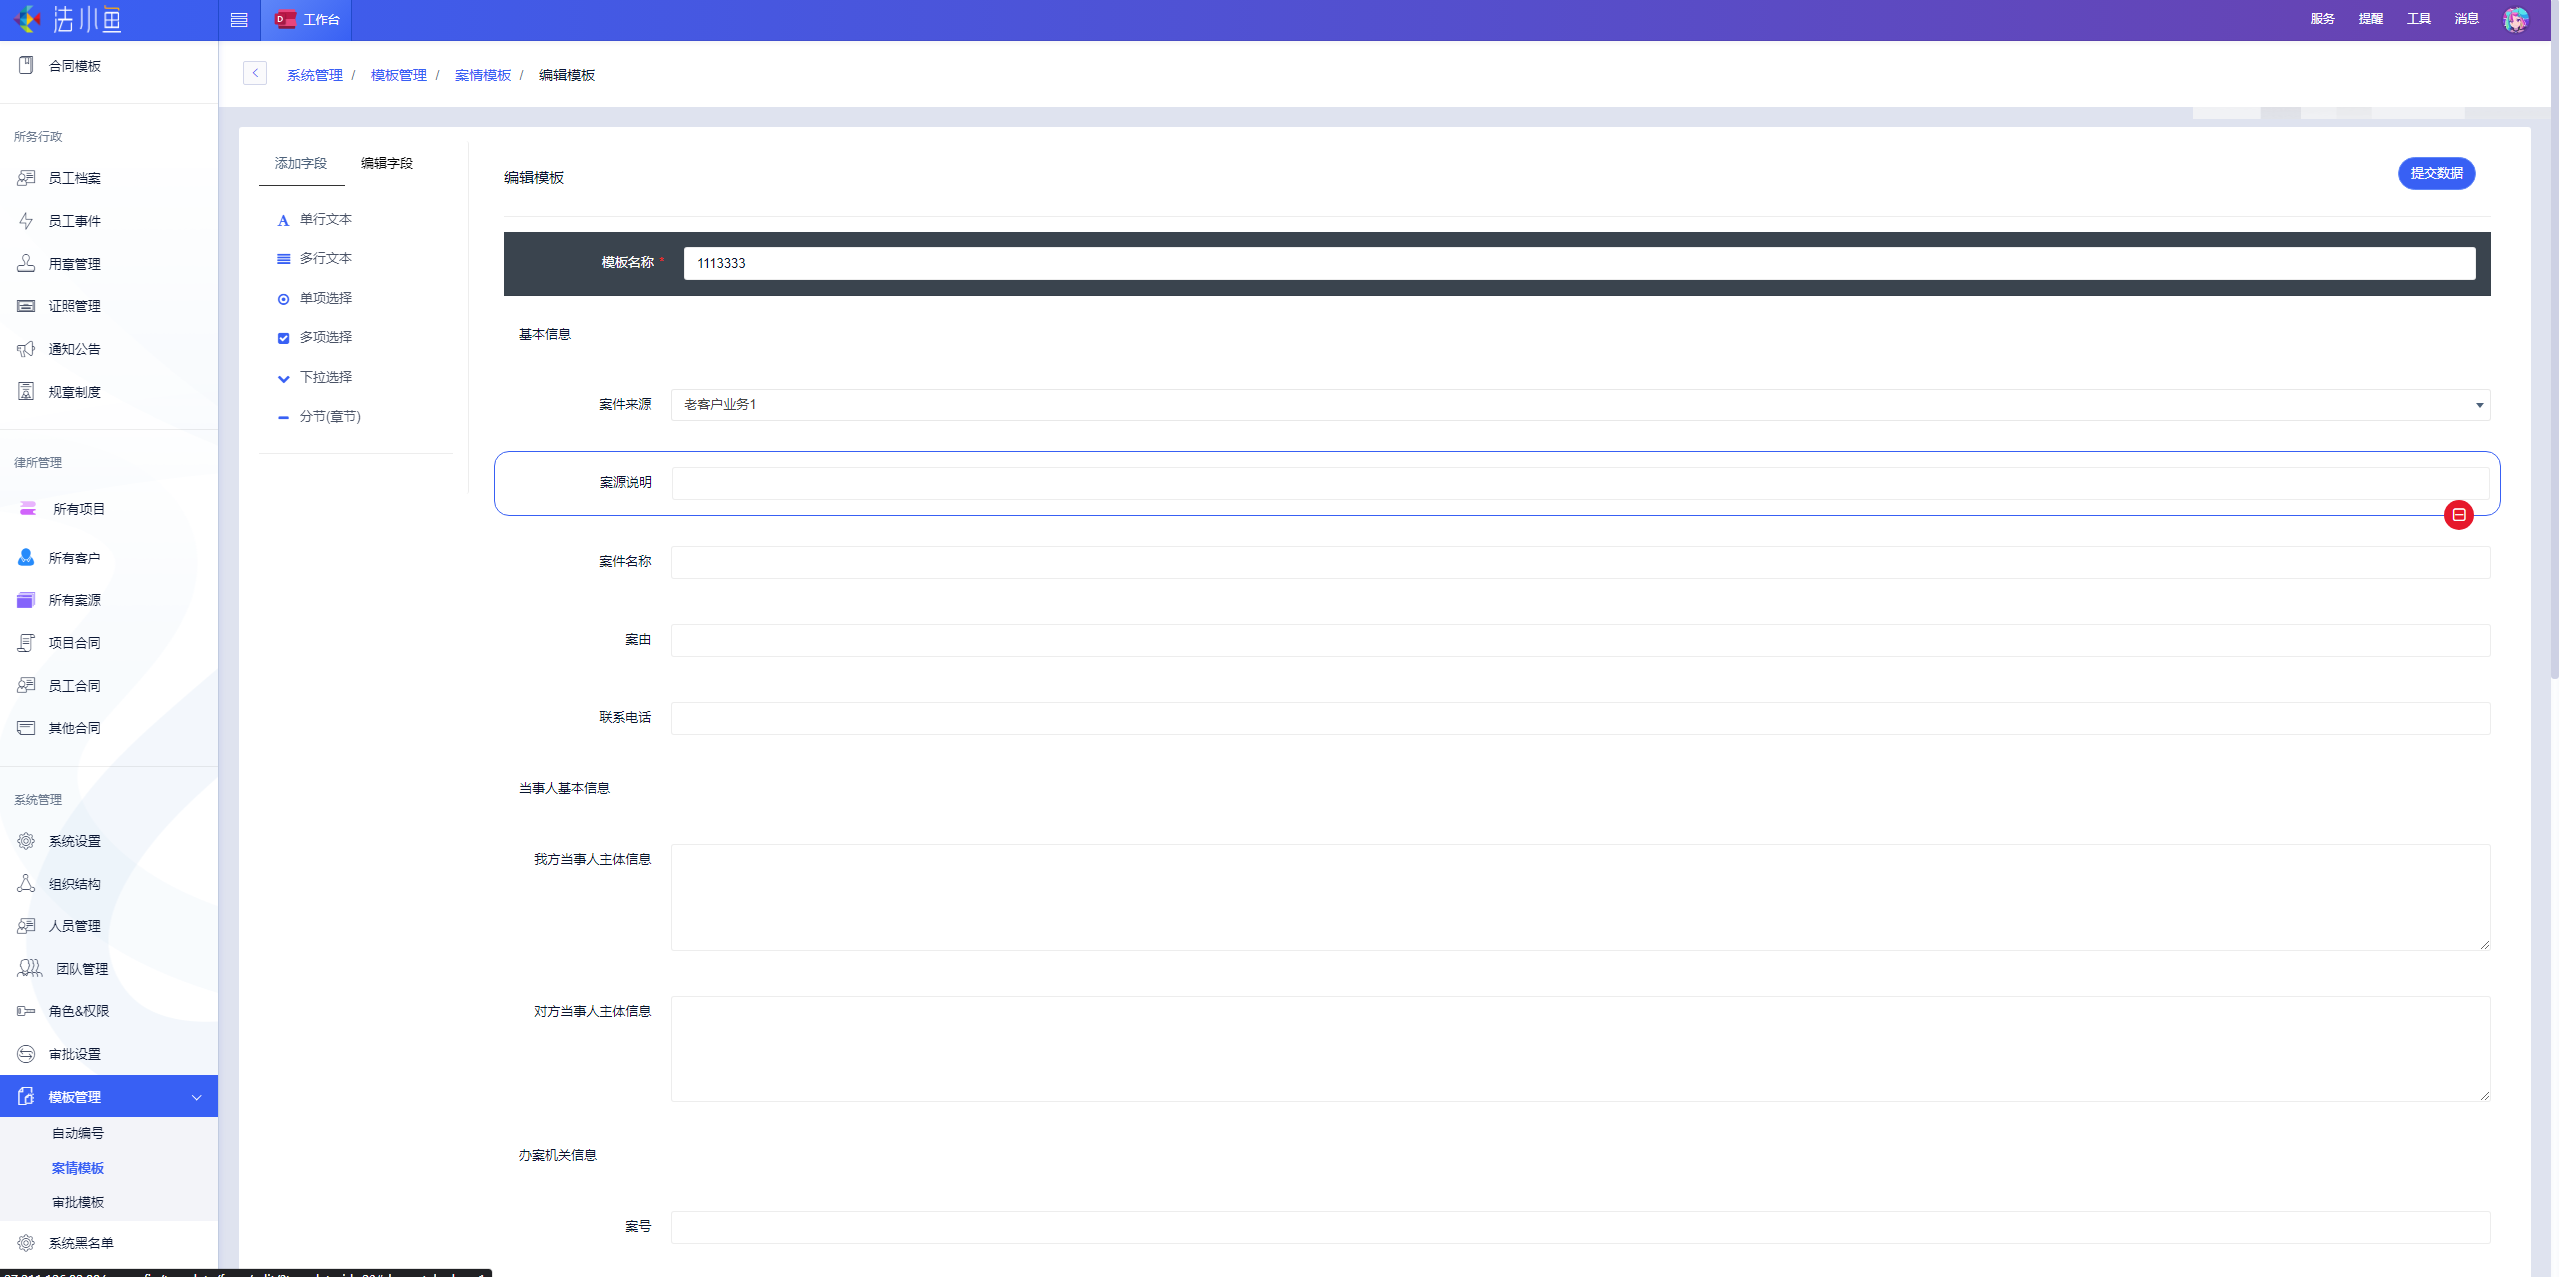Switch to the 编辑字段 tab
2559x1277 pixels.
coord(387,163)
